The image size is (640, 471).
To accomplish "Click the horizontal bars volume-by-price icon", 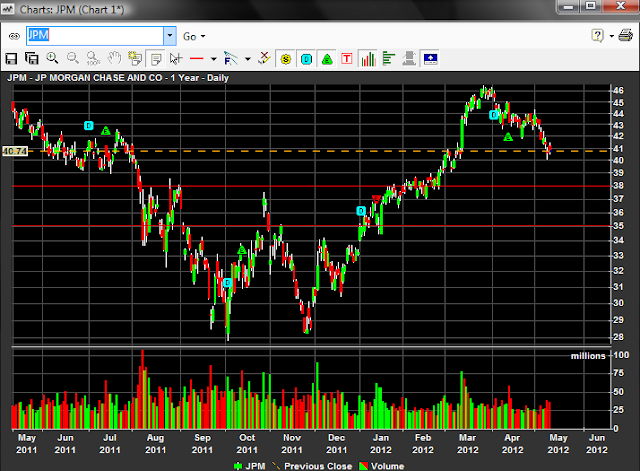I will pyautogui.click(x=389, y=59).
